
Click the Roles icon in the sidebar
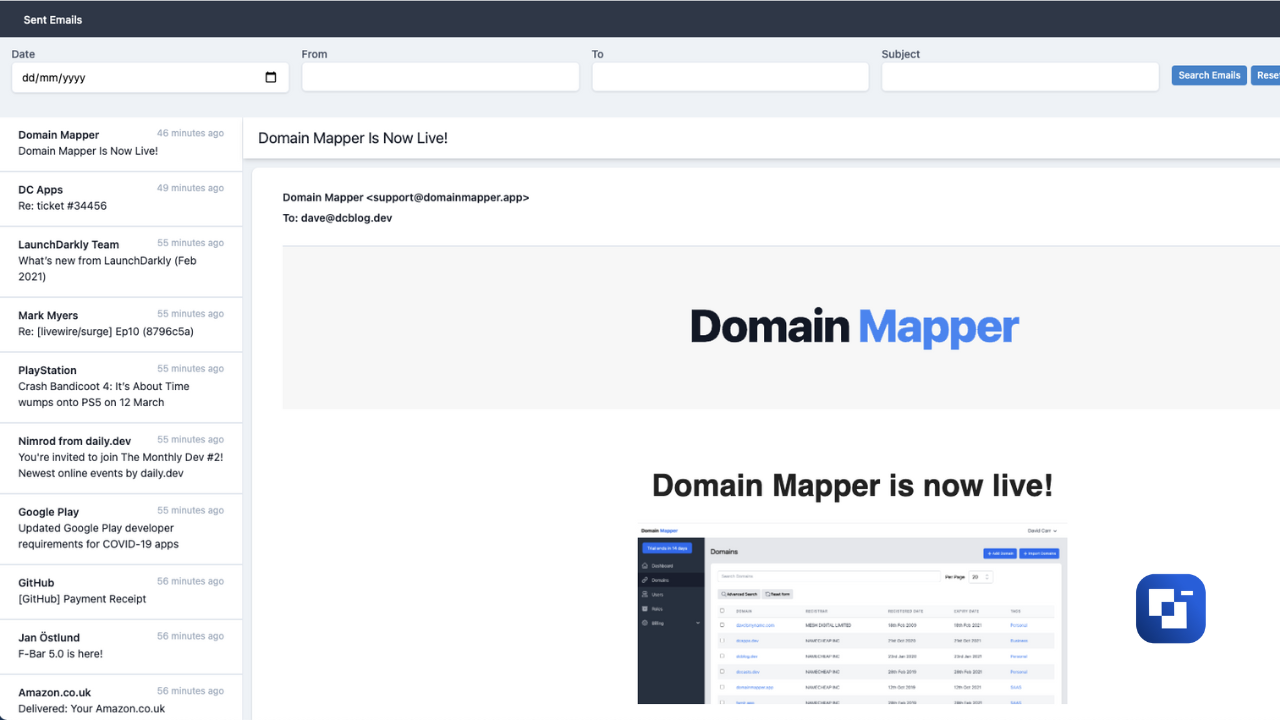[x=645, y=609]
